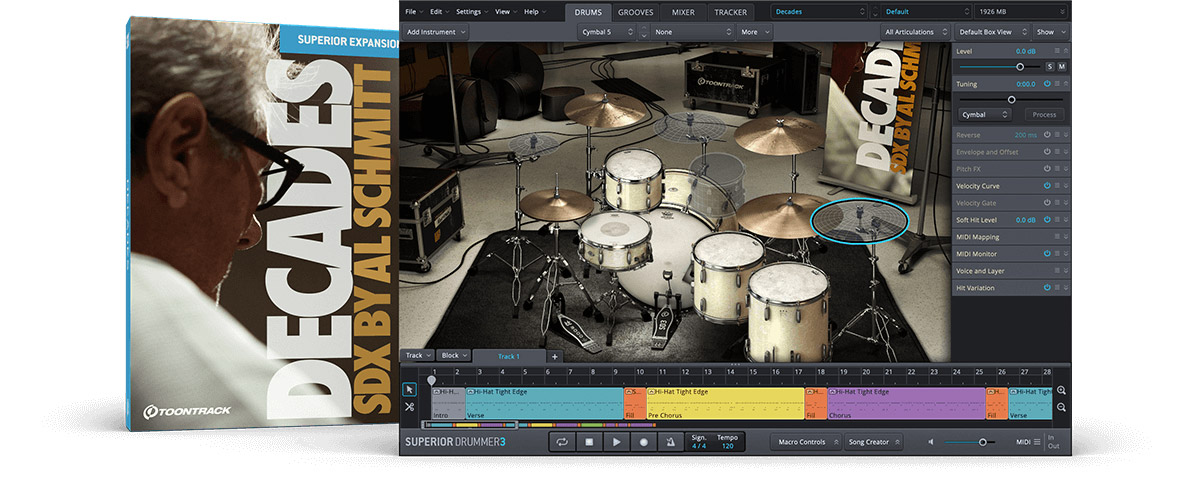Viewport: 1200px width, 488px height.
Task: Toggle loop playback in the transport bar
Action: pyautogui.click(x=563, y=442)
